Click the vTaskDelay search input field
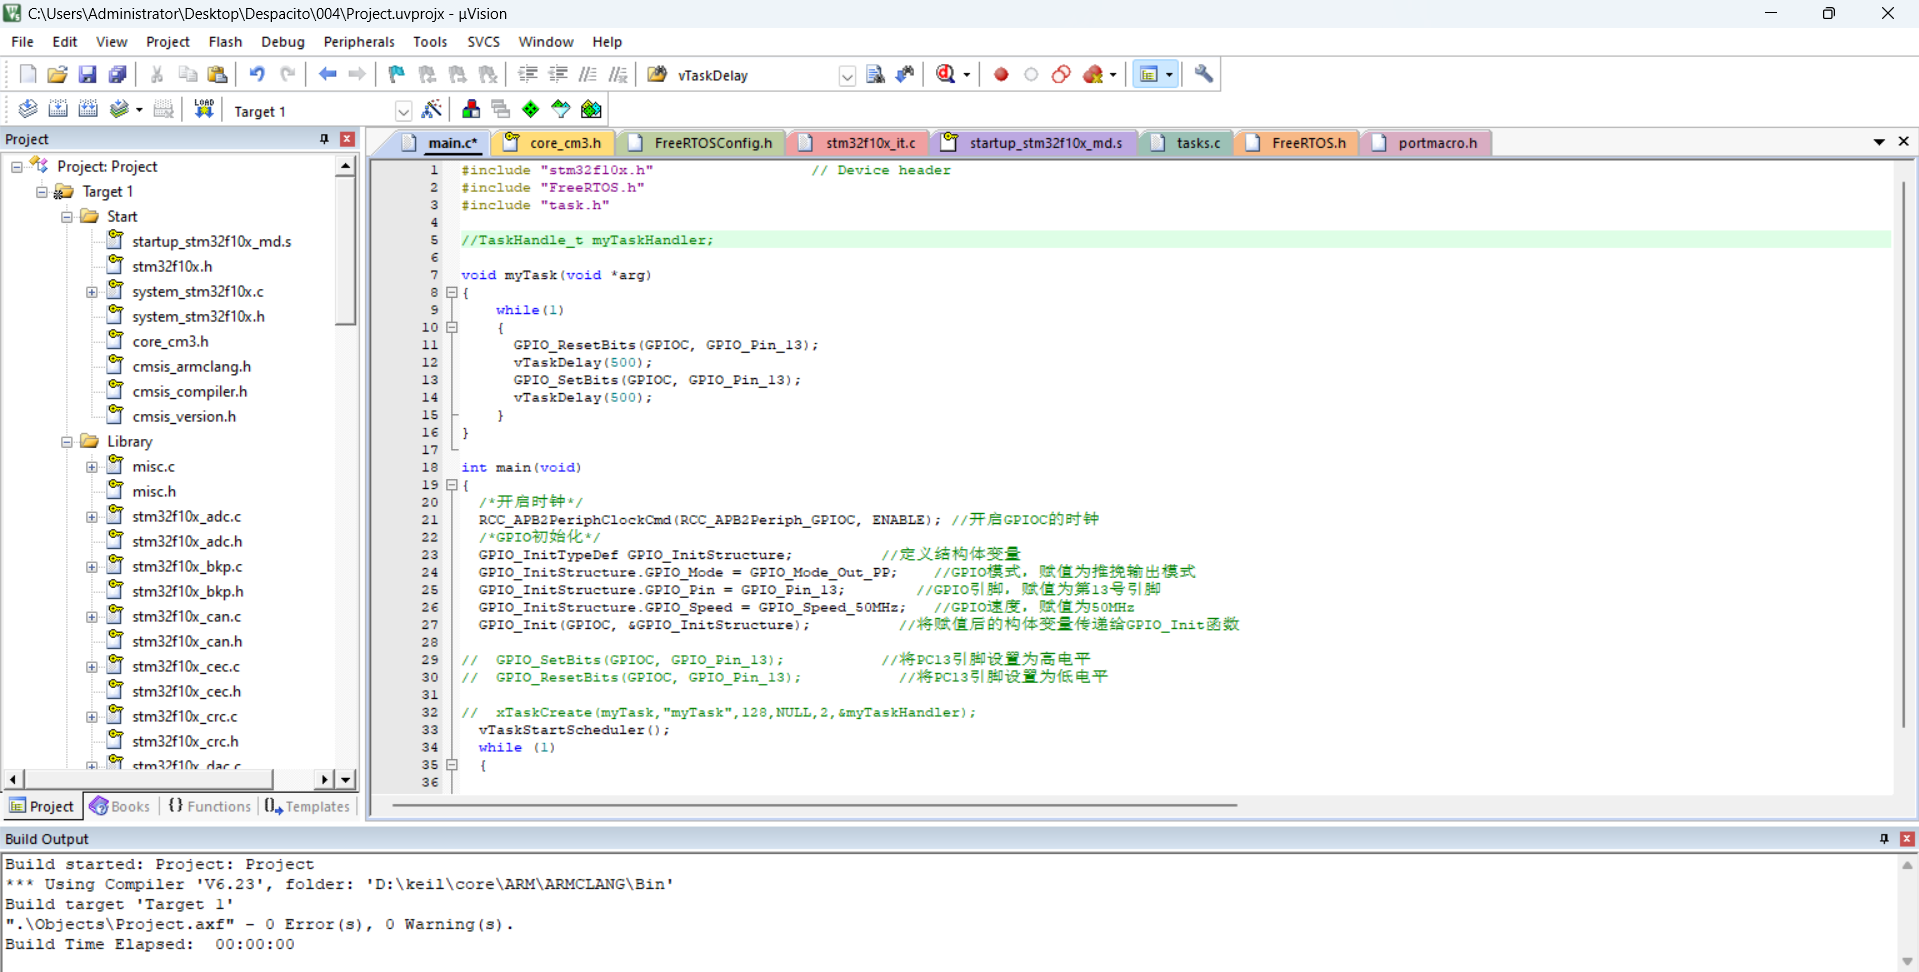 [x=755, y=76]
